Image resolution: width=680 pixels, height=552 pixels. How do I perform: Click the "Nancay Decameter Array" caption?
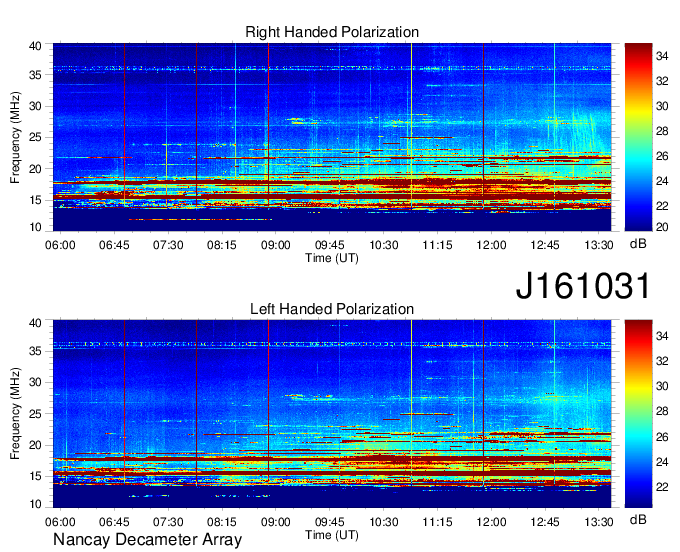pos(147,540)
